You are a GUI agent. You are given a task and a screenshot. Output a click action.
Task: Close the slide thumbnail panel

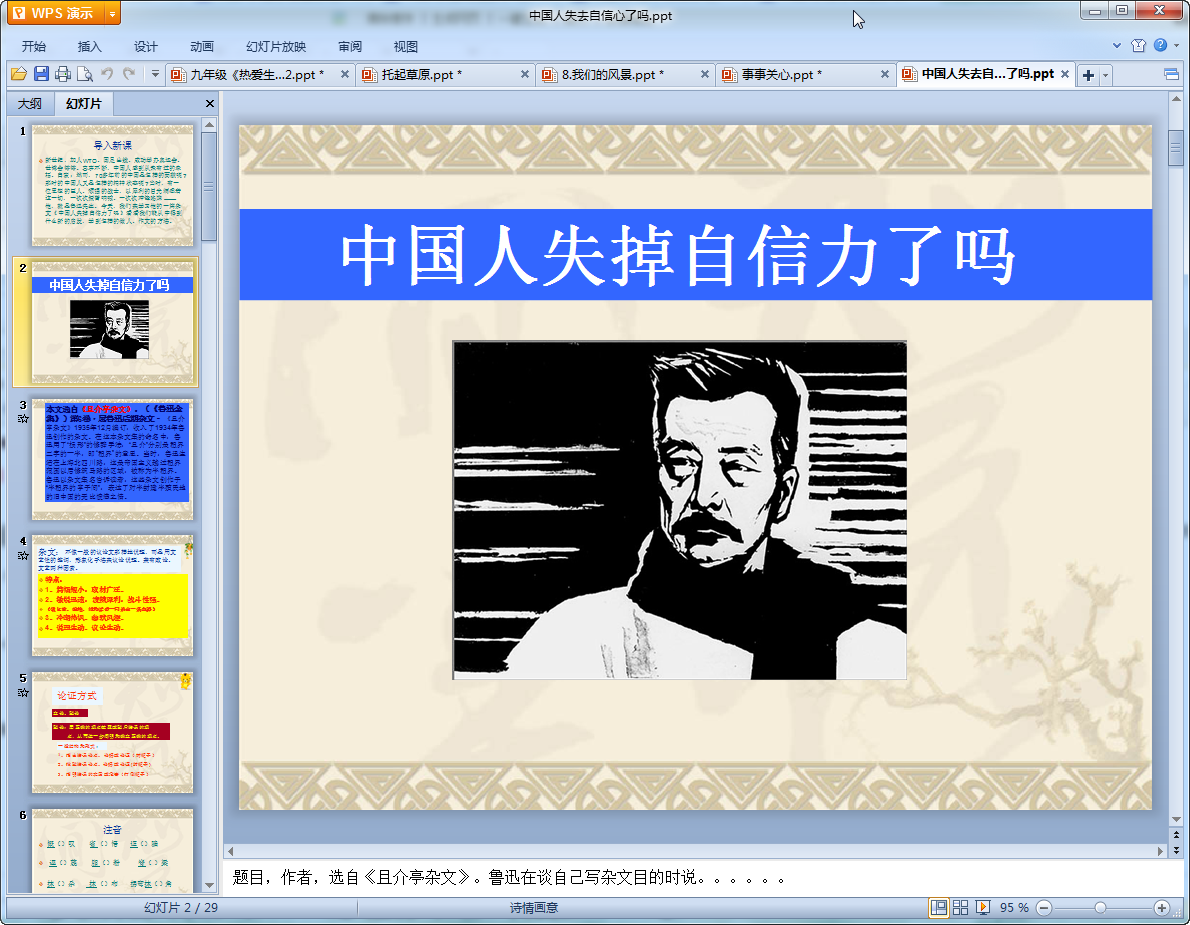click(209, 103)
